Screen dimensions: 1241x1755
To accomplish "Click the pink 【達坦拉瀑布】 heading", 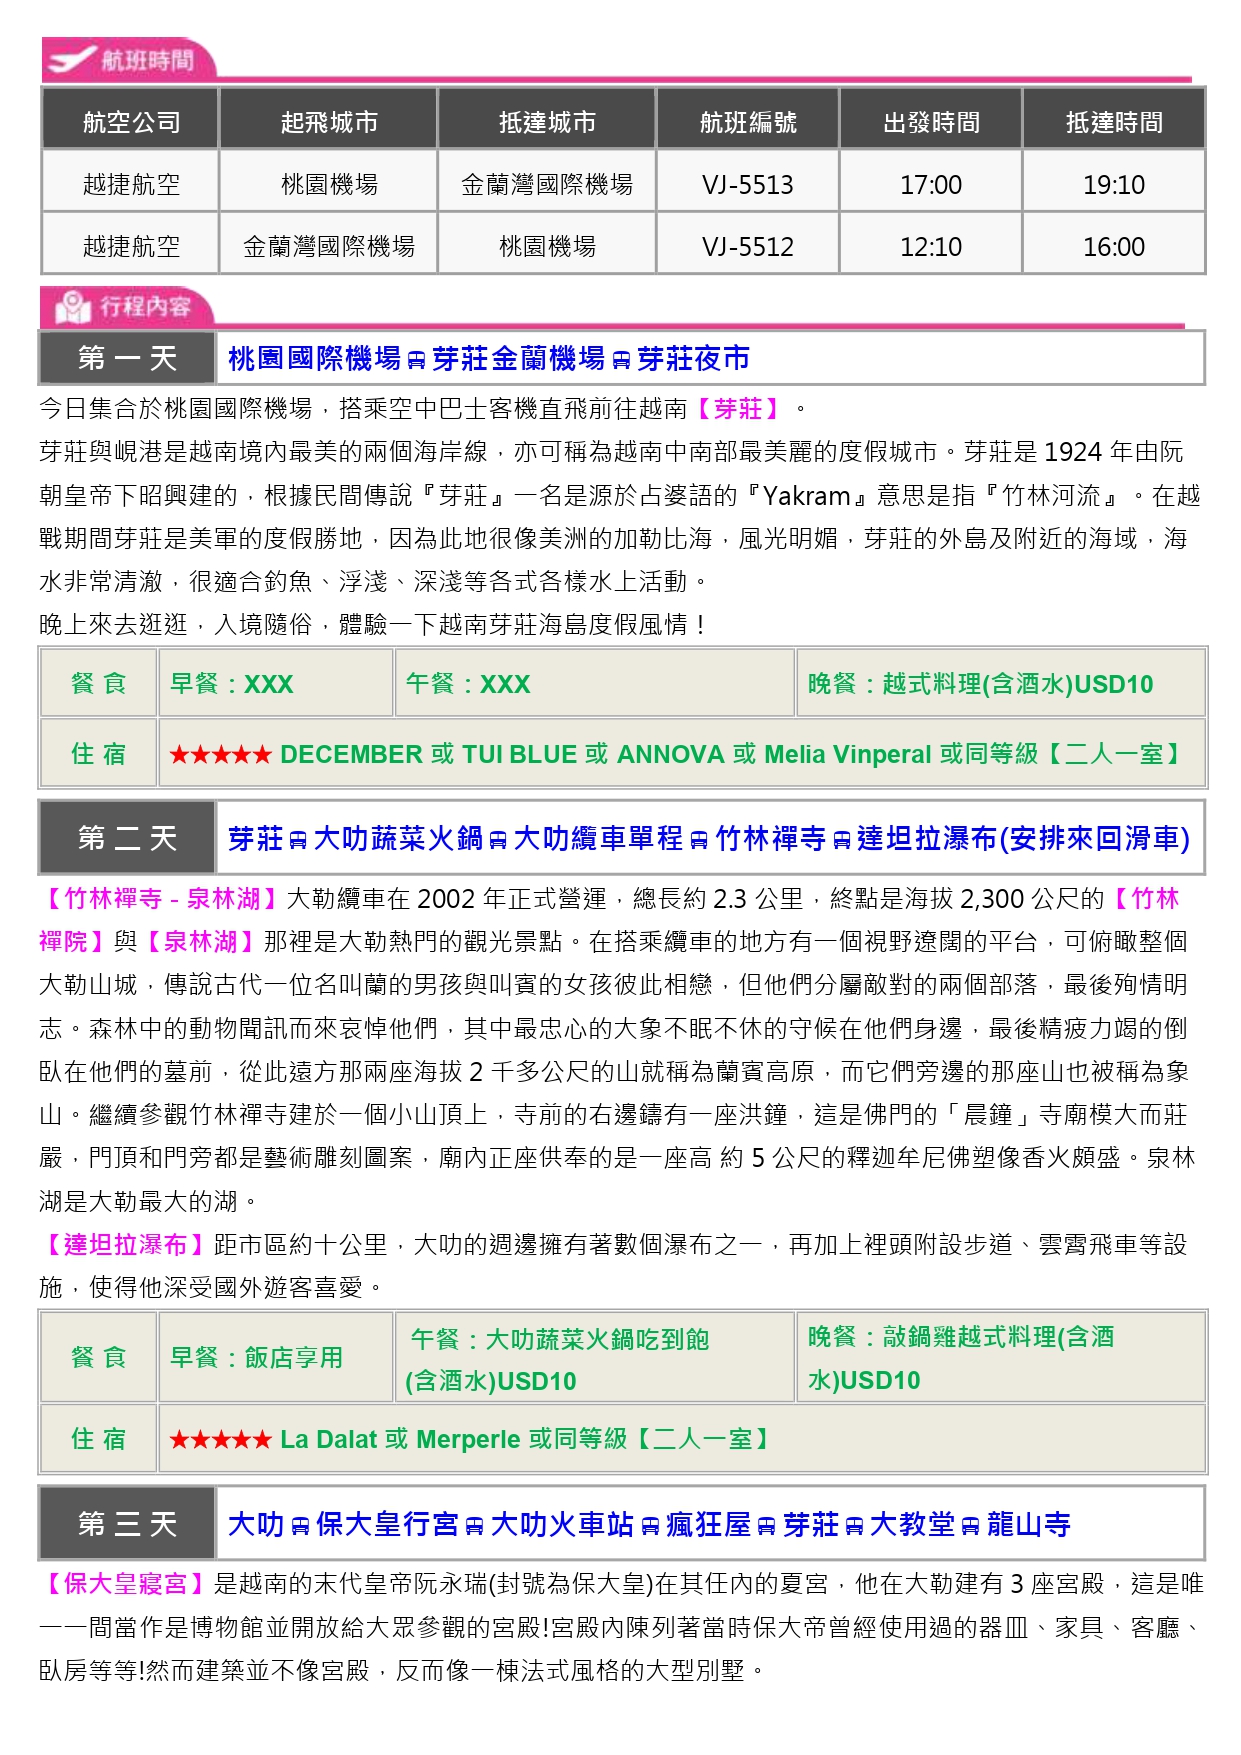I will pos(125,1244).
